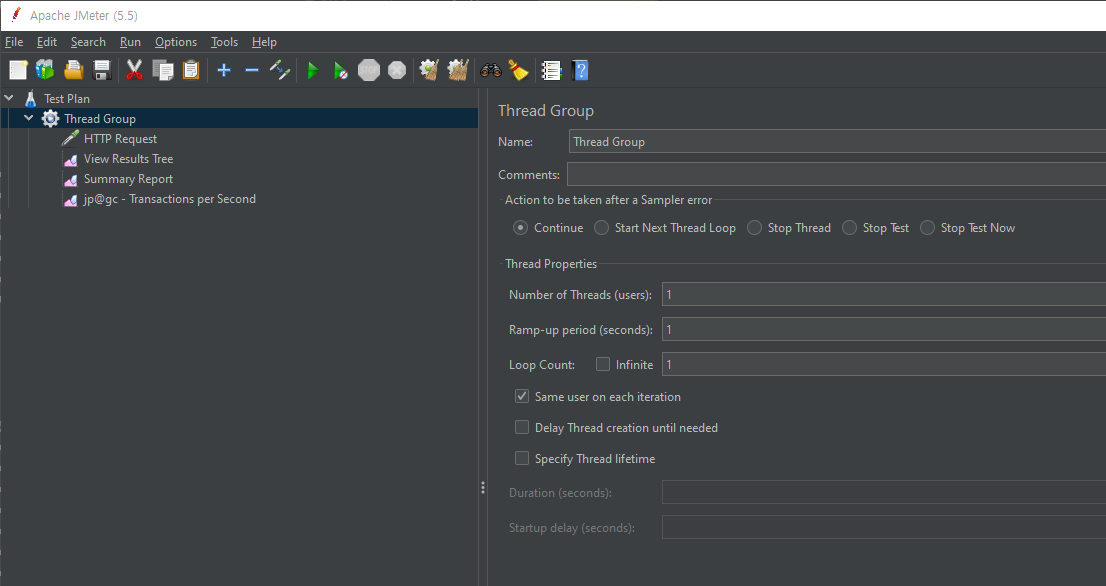
Task: Select the Stop Test Now radio button
Action: (x=927, y=228)
